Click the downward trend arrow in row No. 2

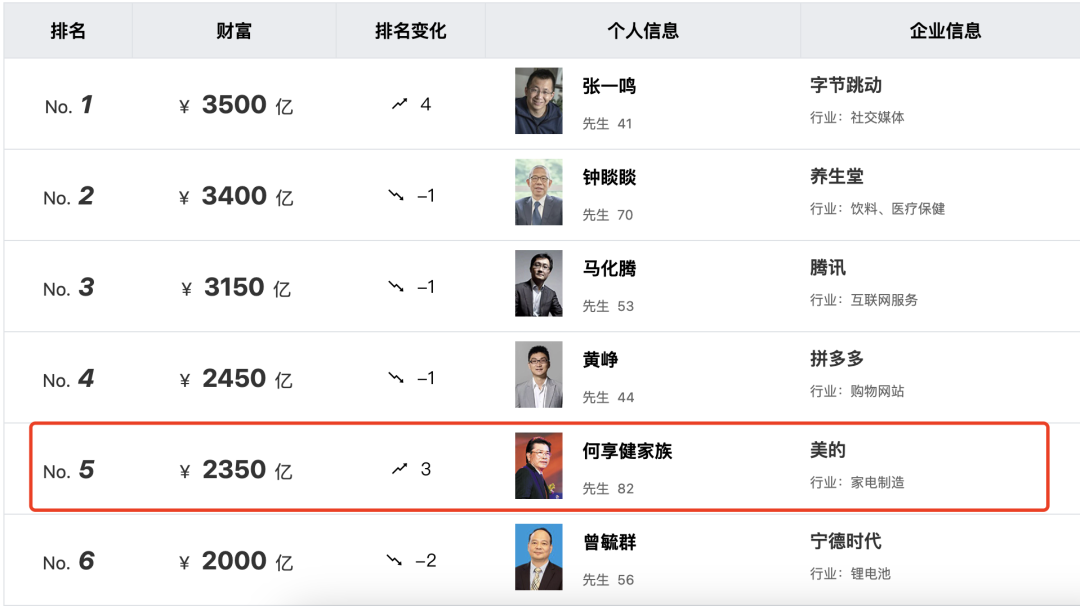396,196
